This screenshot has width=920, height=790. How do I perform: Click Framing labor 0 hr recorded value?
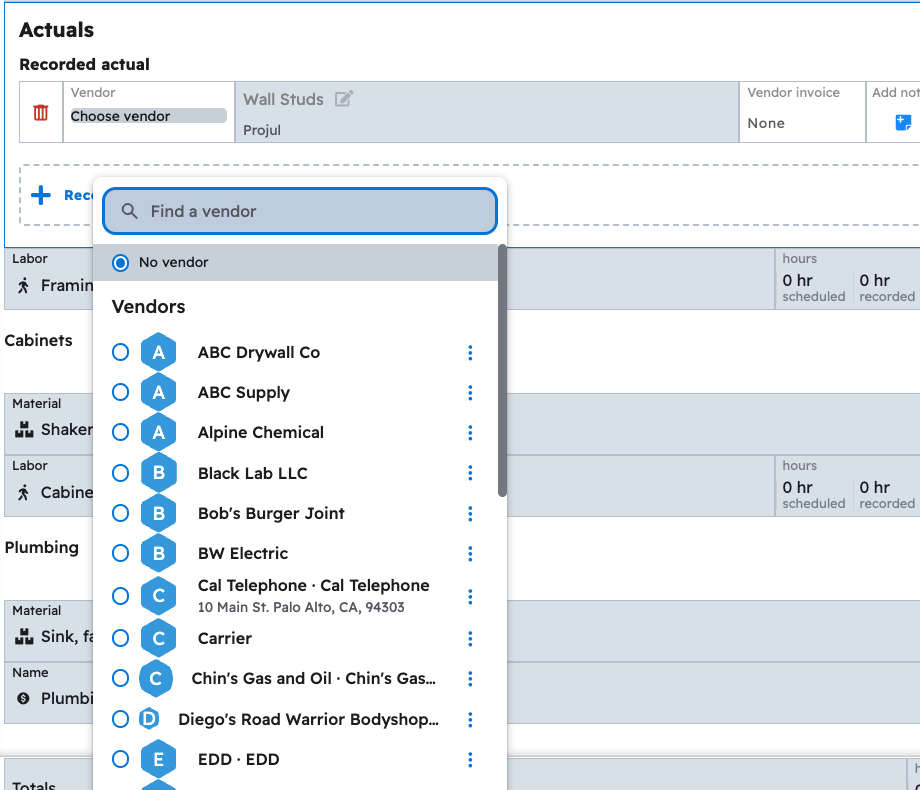875,281
